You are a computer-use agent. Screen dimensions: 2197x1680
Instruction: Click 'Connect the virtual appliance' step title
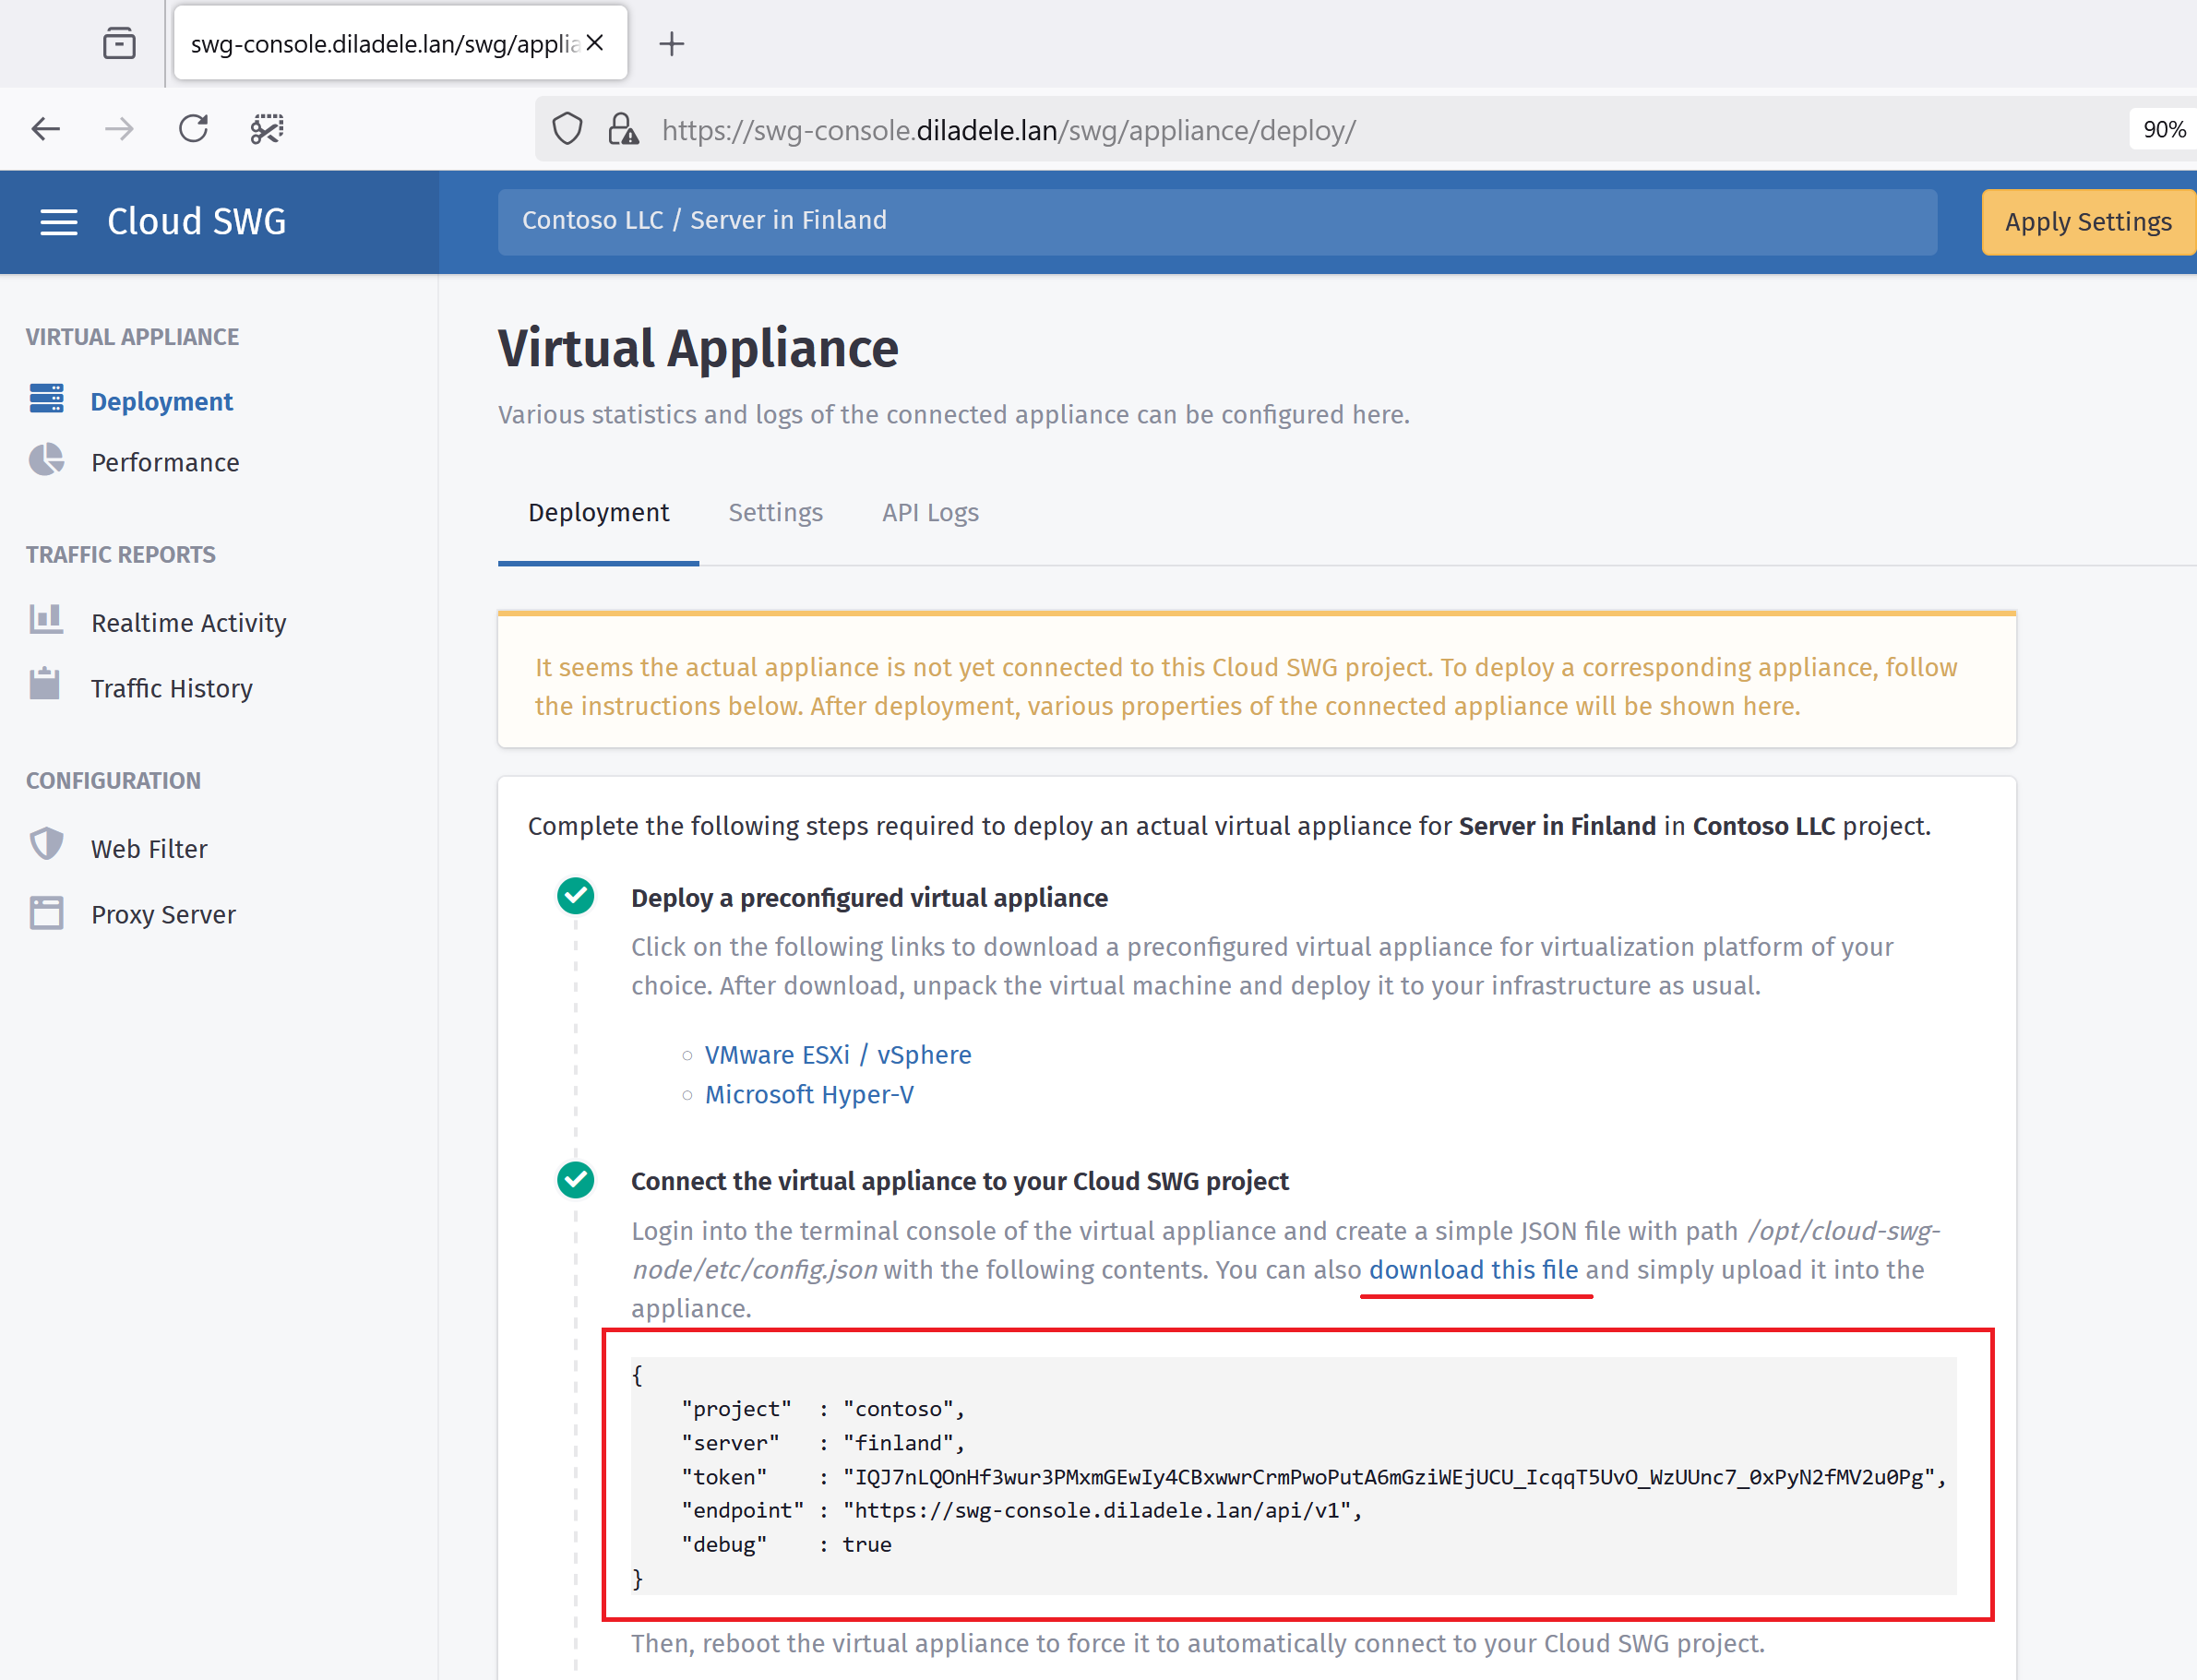(x=959, y=1182)
